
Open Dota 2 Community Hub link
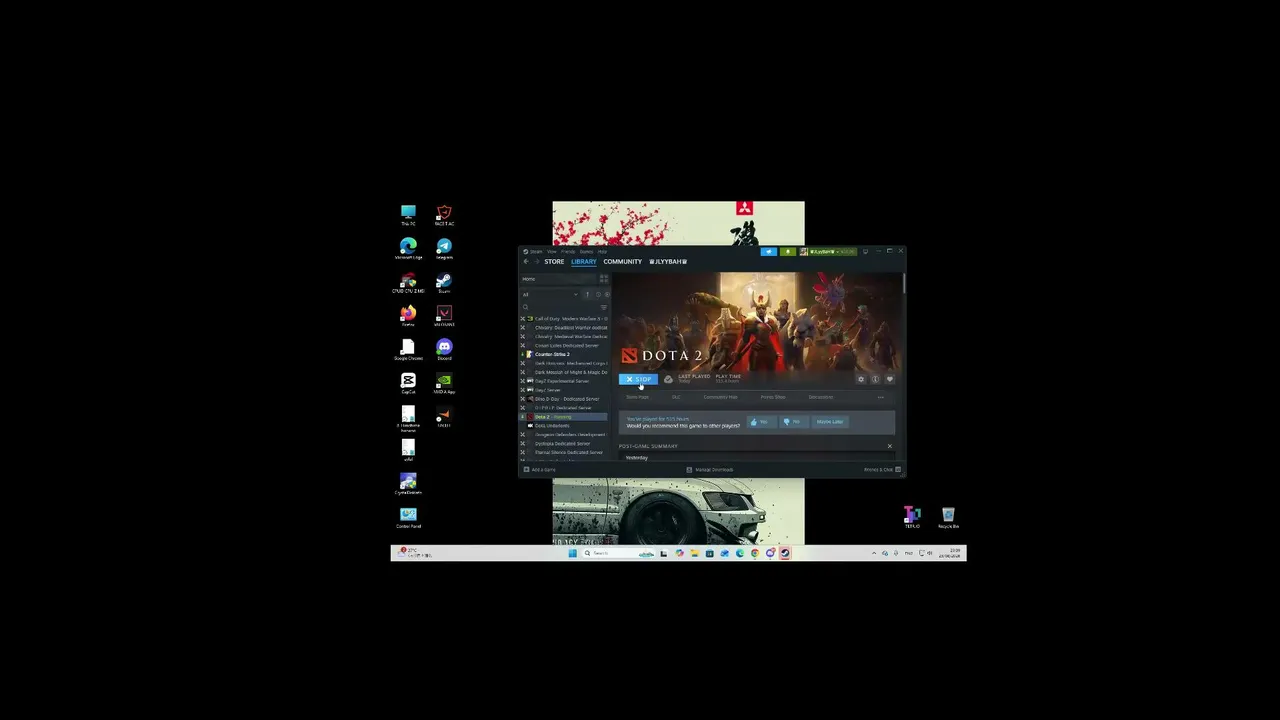coord(720,397)
